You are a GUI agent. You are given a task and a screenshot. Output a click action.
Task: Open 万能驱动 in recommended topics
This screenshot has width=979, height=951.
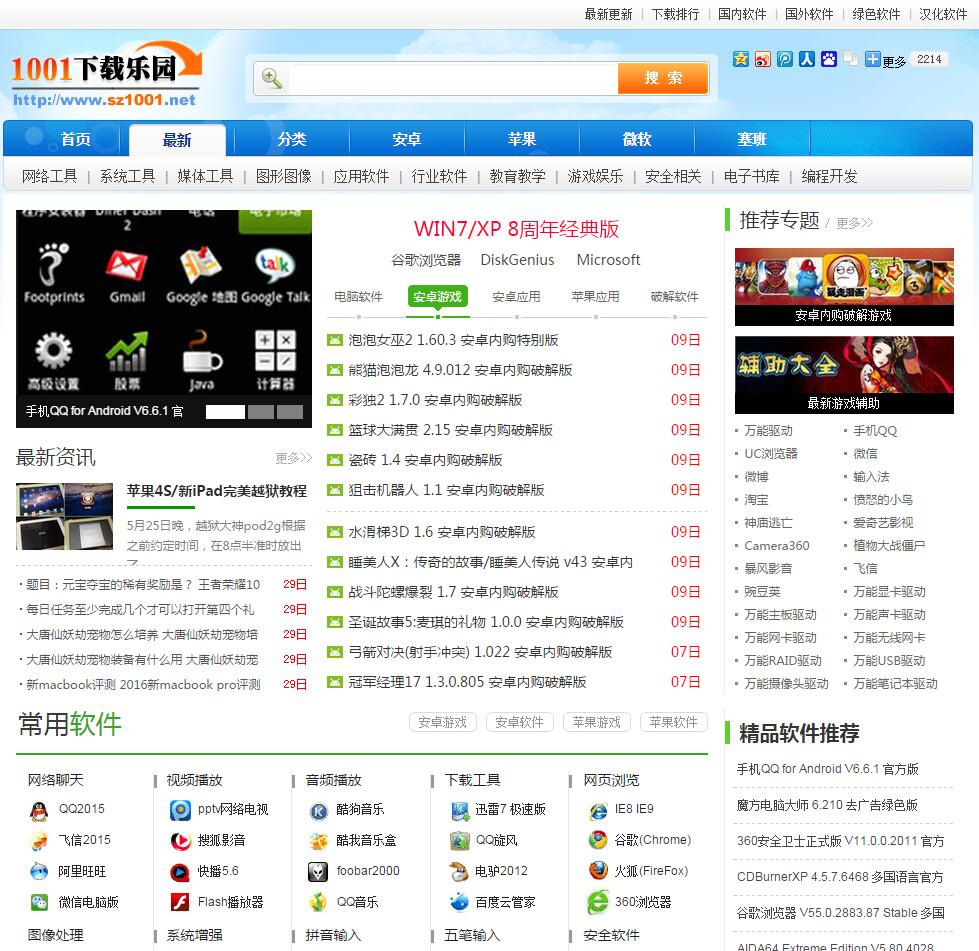768,431
